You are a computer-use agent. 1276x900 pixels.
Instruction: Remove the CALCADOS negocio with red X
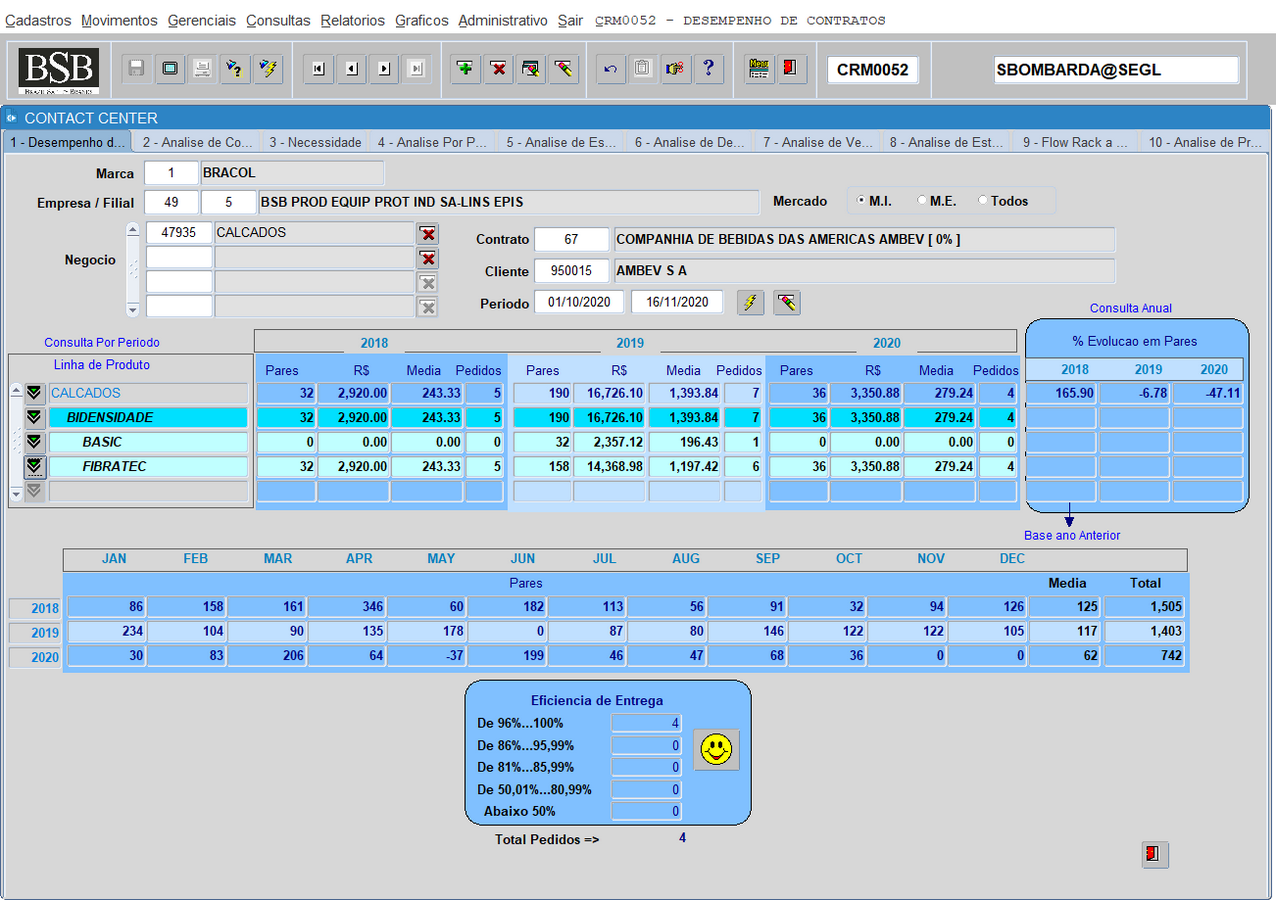click(428, 234)
